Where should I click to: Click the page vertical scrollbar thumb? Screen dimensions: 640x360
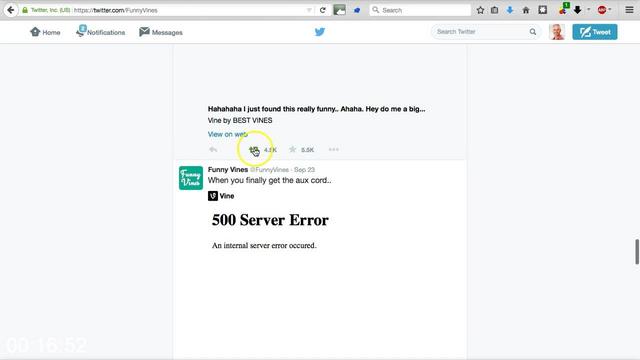[637, 252]
